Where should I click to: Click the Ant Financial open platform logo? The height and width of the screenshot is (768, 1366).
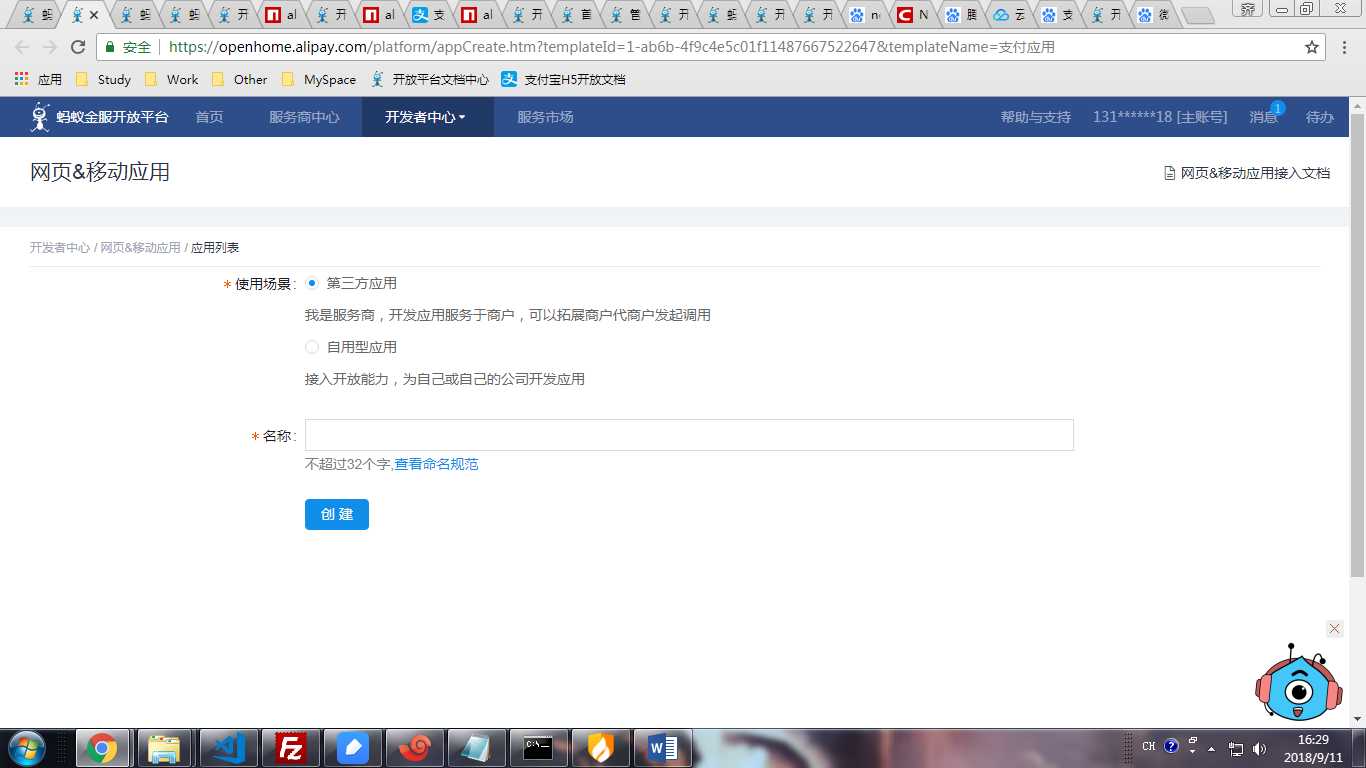[x=99, y=117]
